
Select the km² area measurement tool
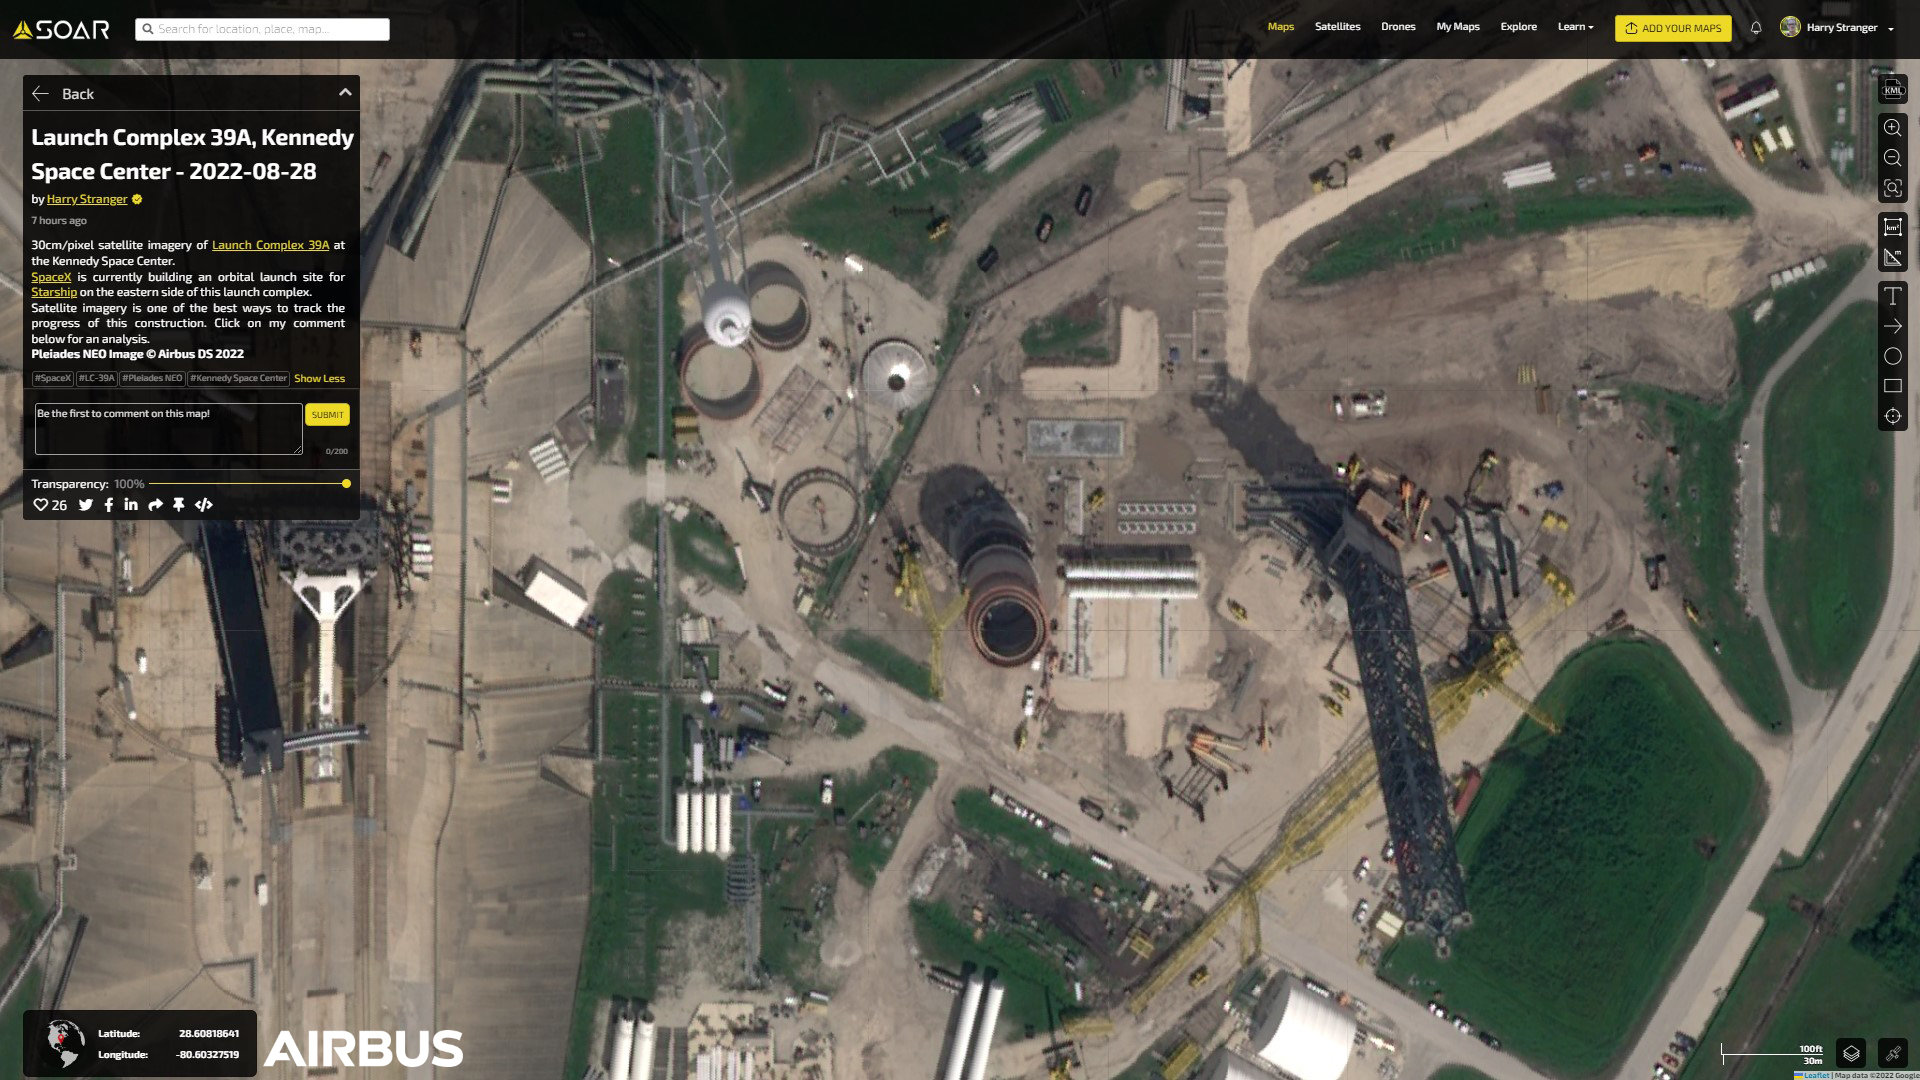[1892, 227]
